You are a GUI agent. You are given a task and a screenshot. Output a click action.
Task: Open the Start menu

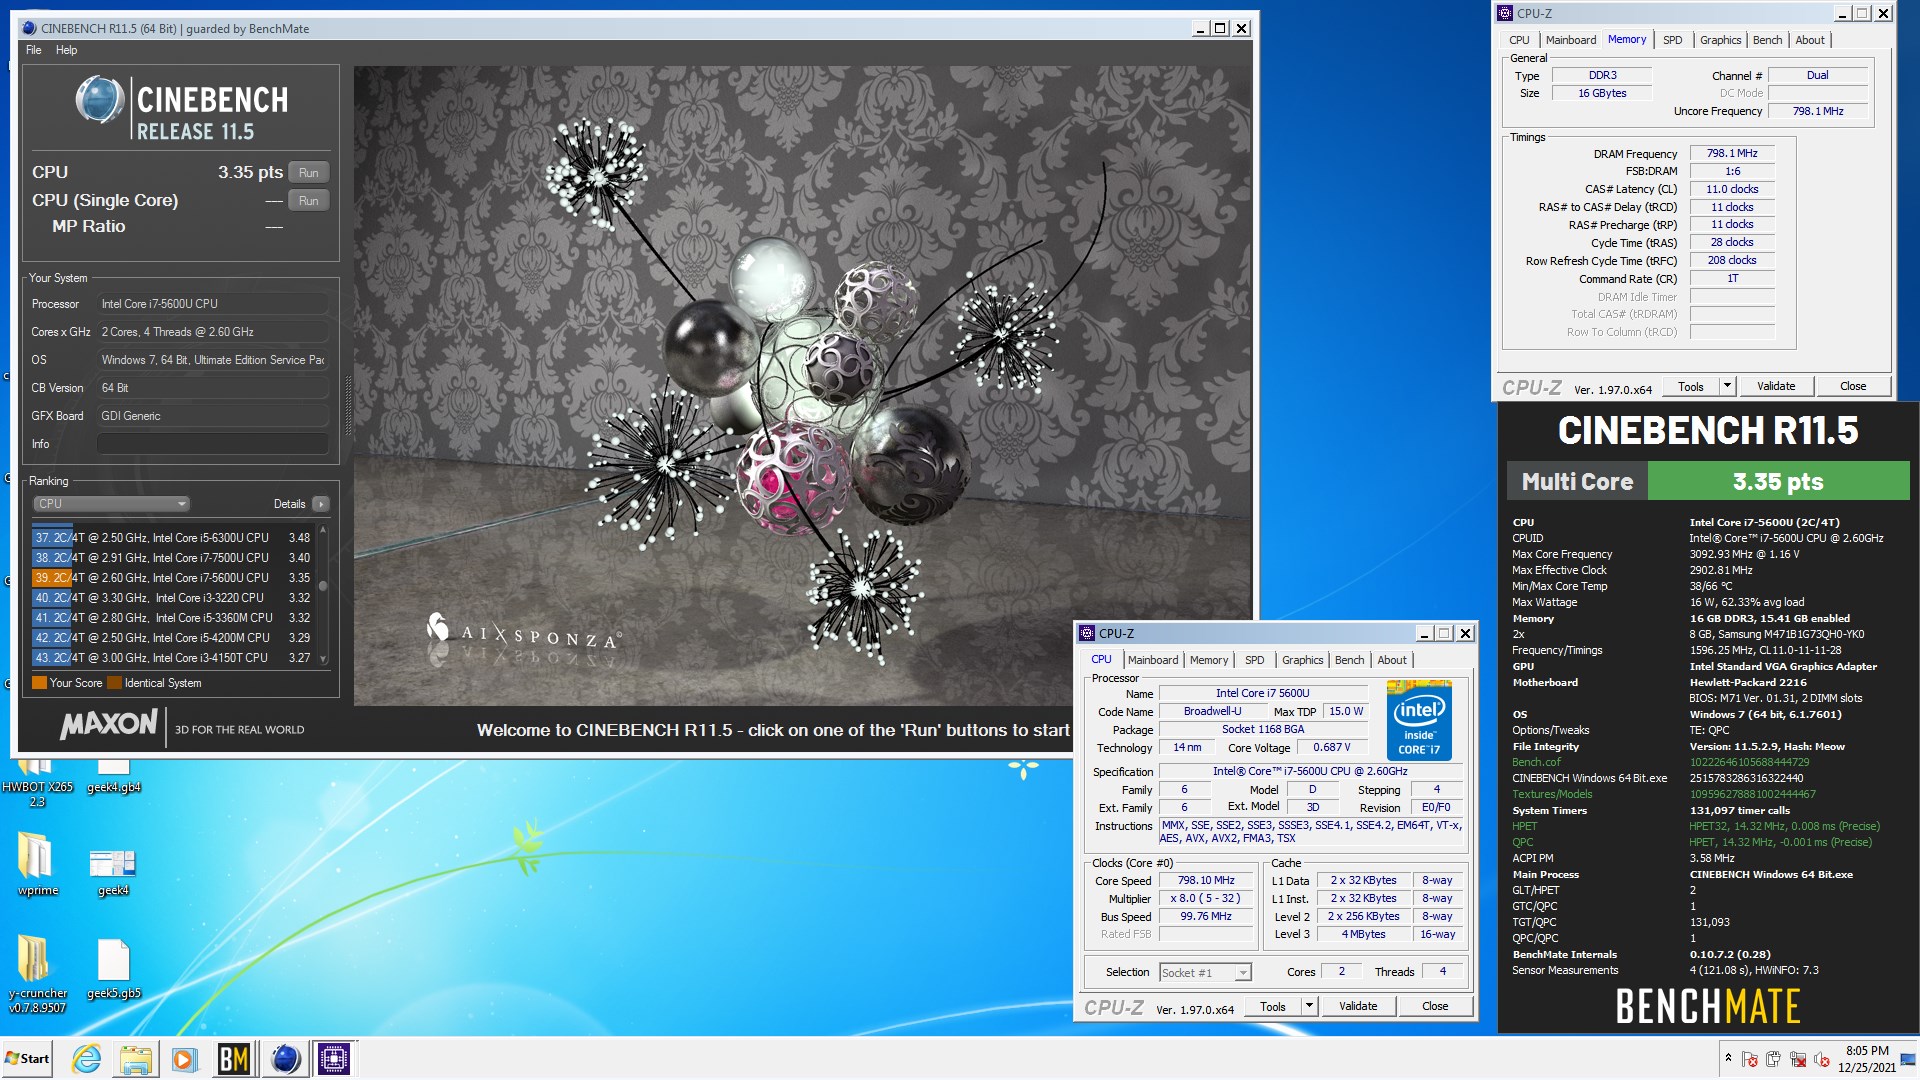[x=28, y=1058]
